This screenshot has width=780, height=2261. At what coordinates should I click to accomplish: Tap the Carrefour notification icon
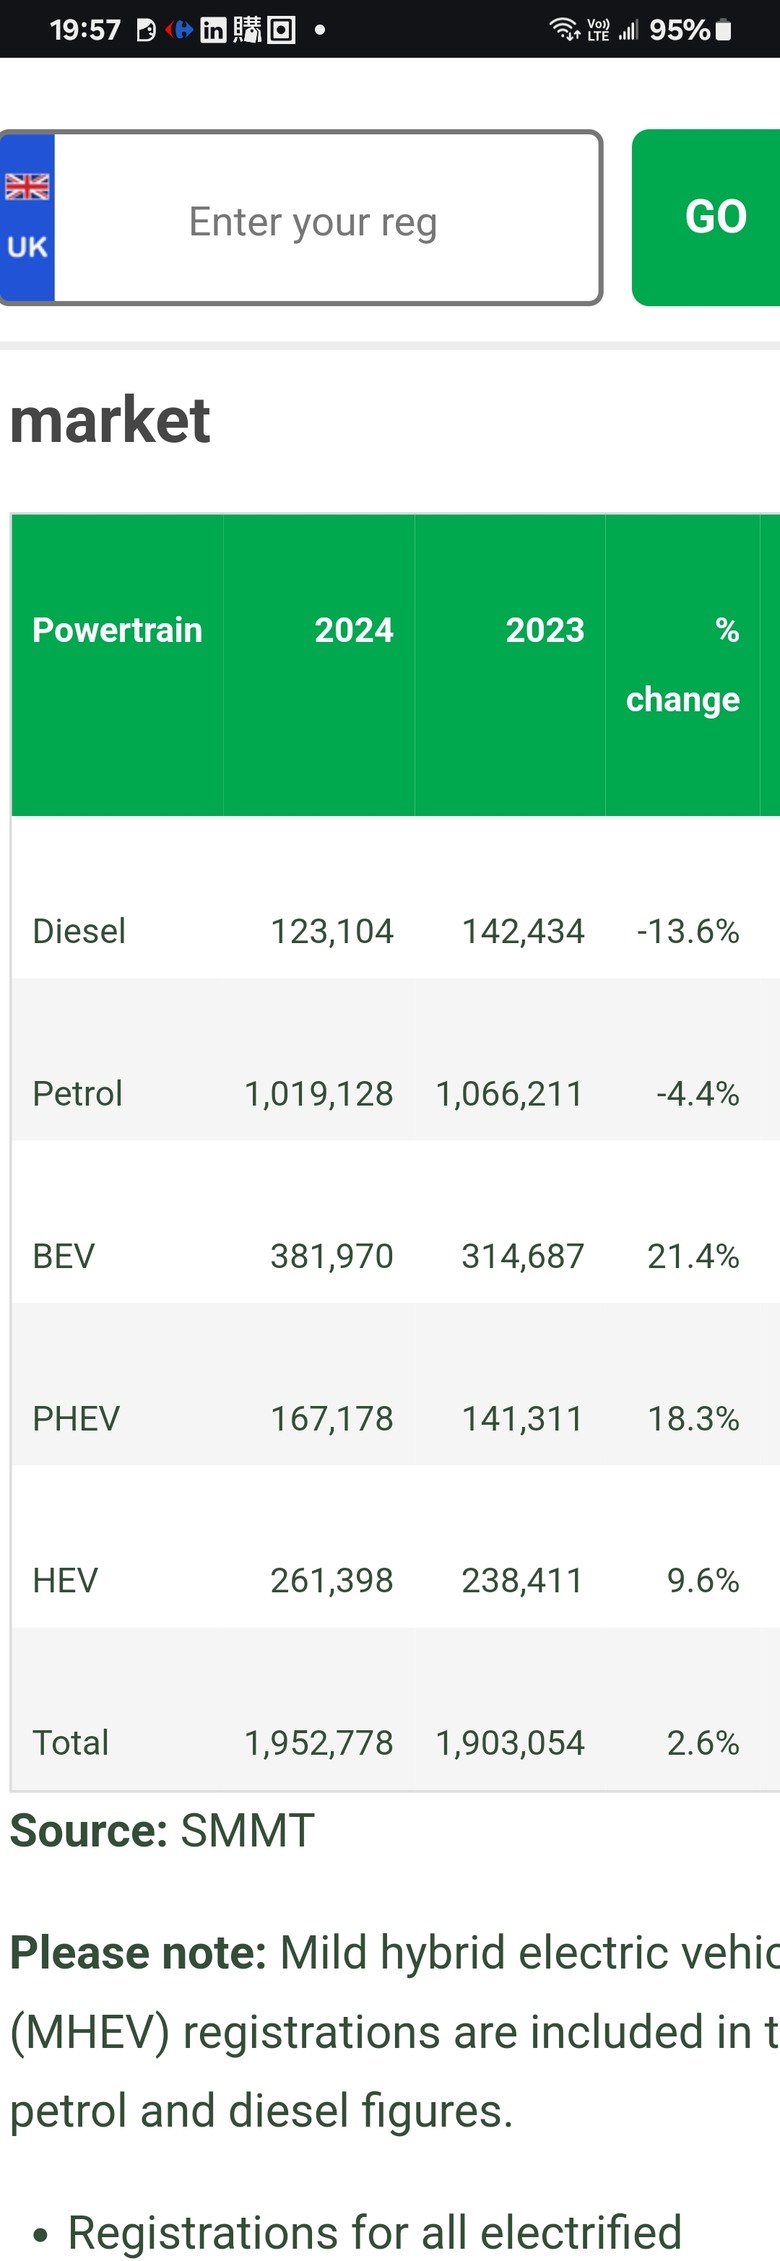click(x=180, y=30)
